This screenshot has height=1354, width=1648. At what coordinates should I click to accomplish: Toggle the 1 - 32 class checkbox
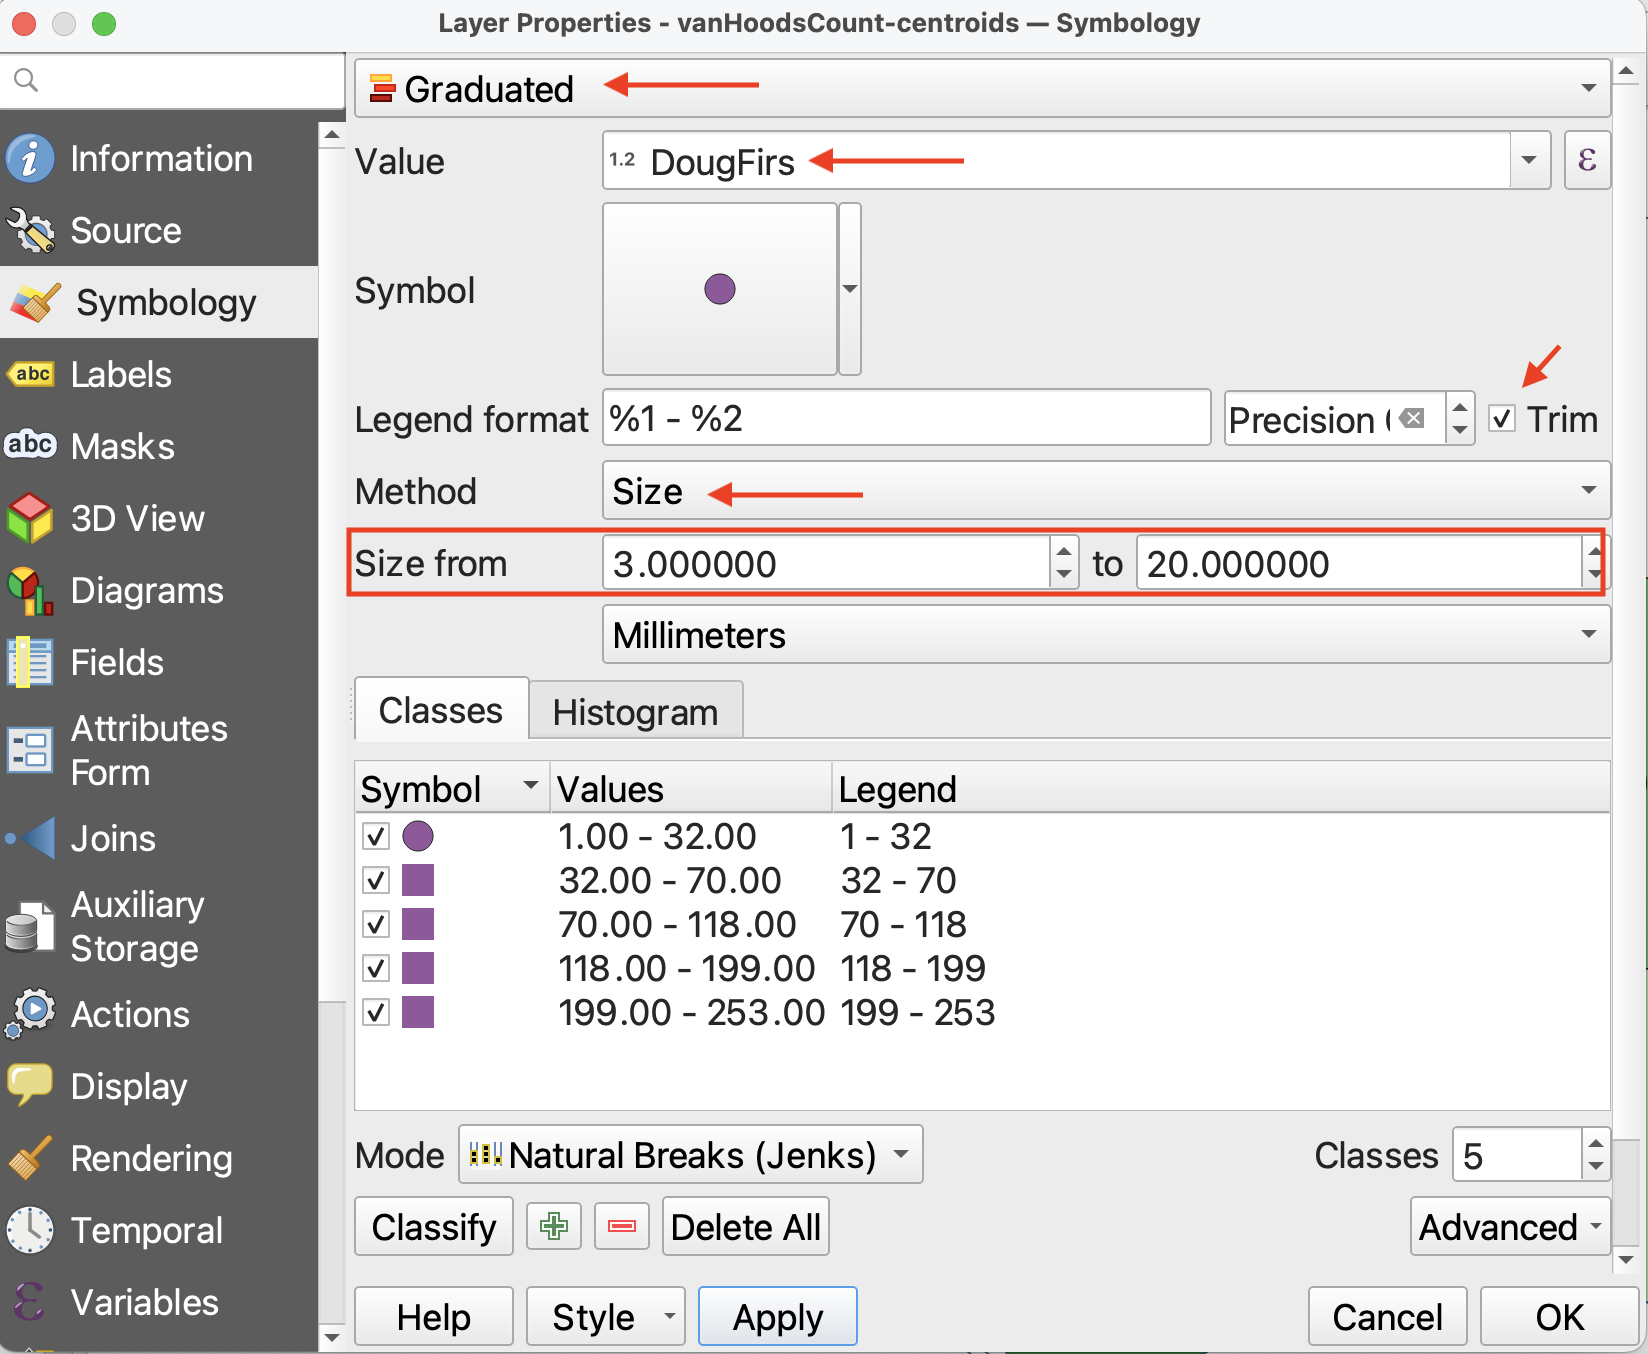point(376,836)
